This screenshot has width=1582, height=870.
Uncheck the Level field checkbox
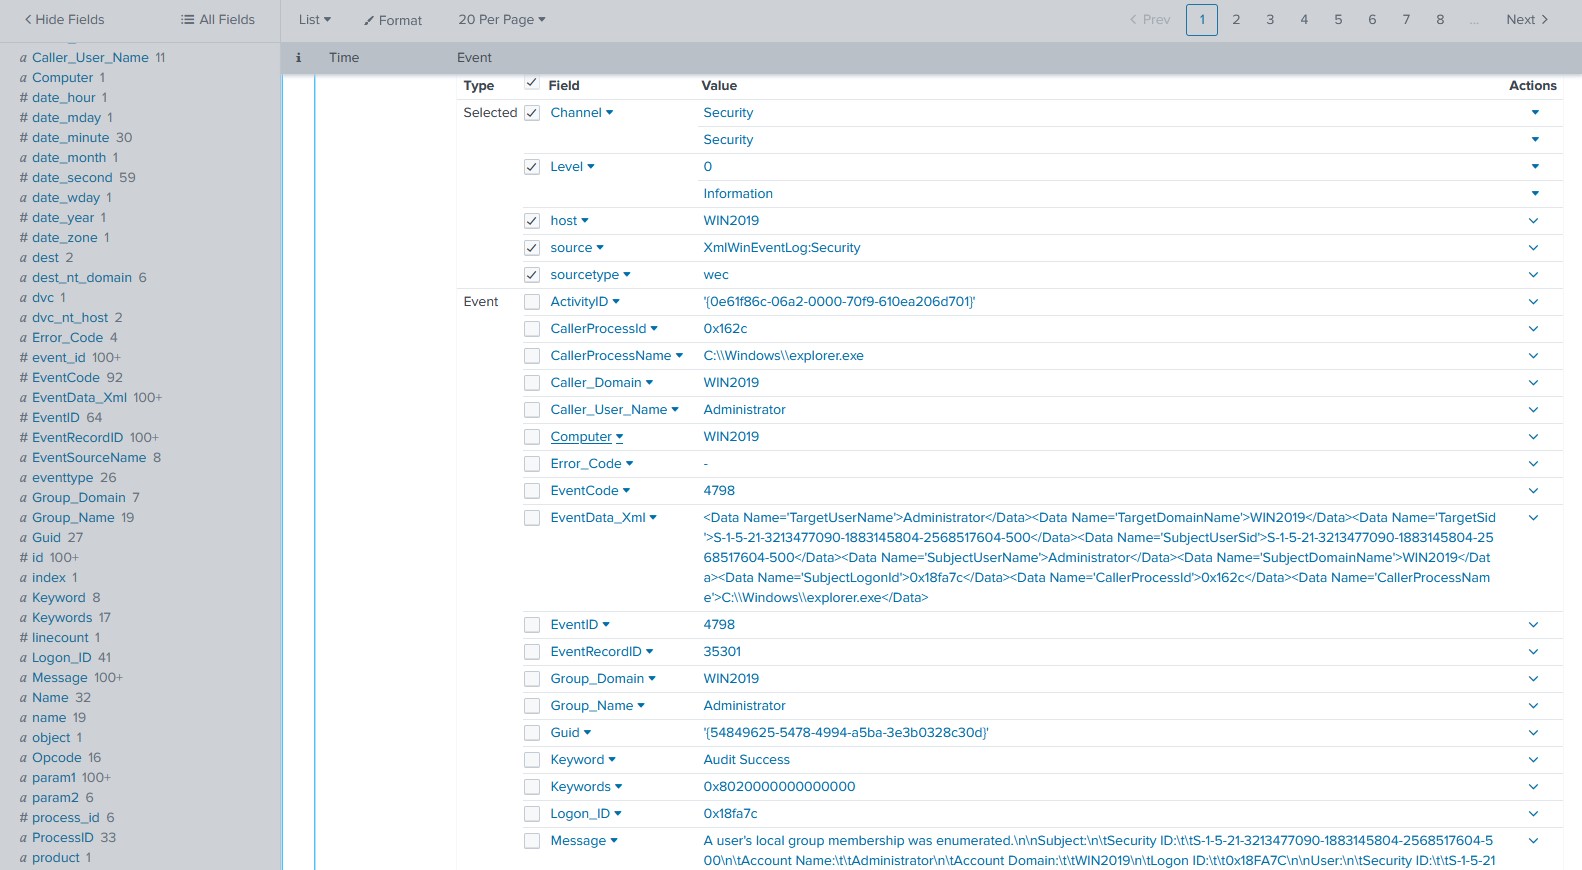[x=532, y=167]
